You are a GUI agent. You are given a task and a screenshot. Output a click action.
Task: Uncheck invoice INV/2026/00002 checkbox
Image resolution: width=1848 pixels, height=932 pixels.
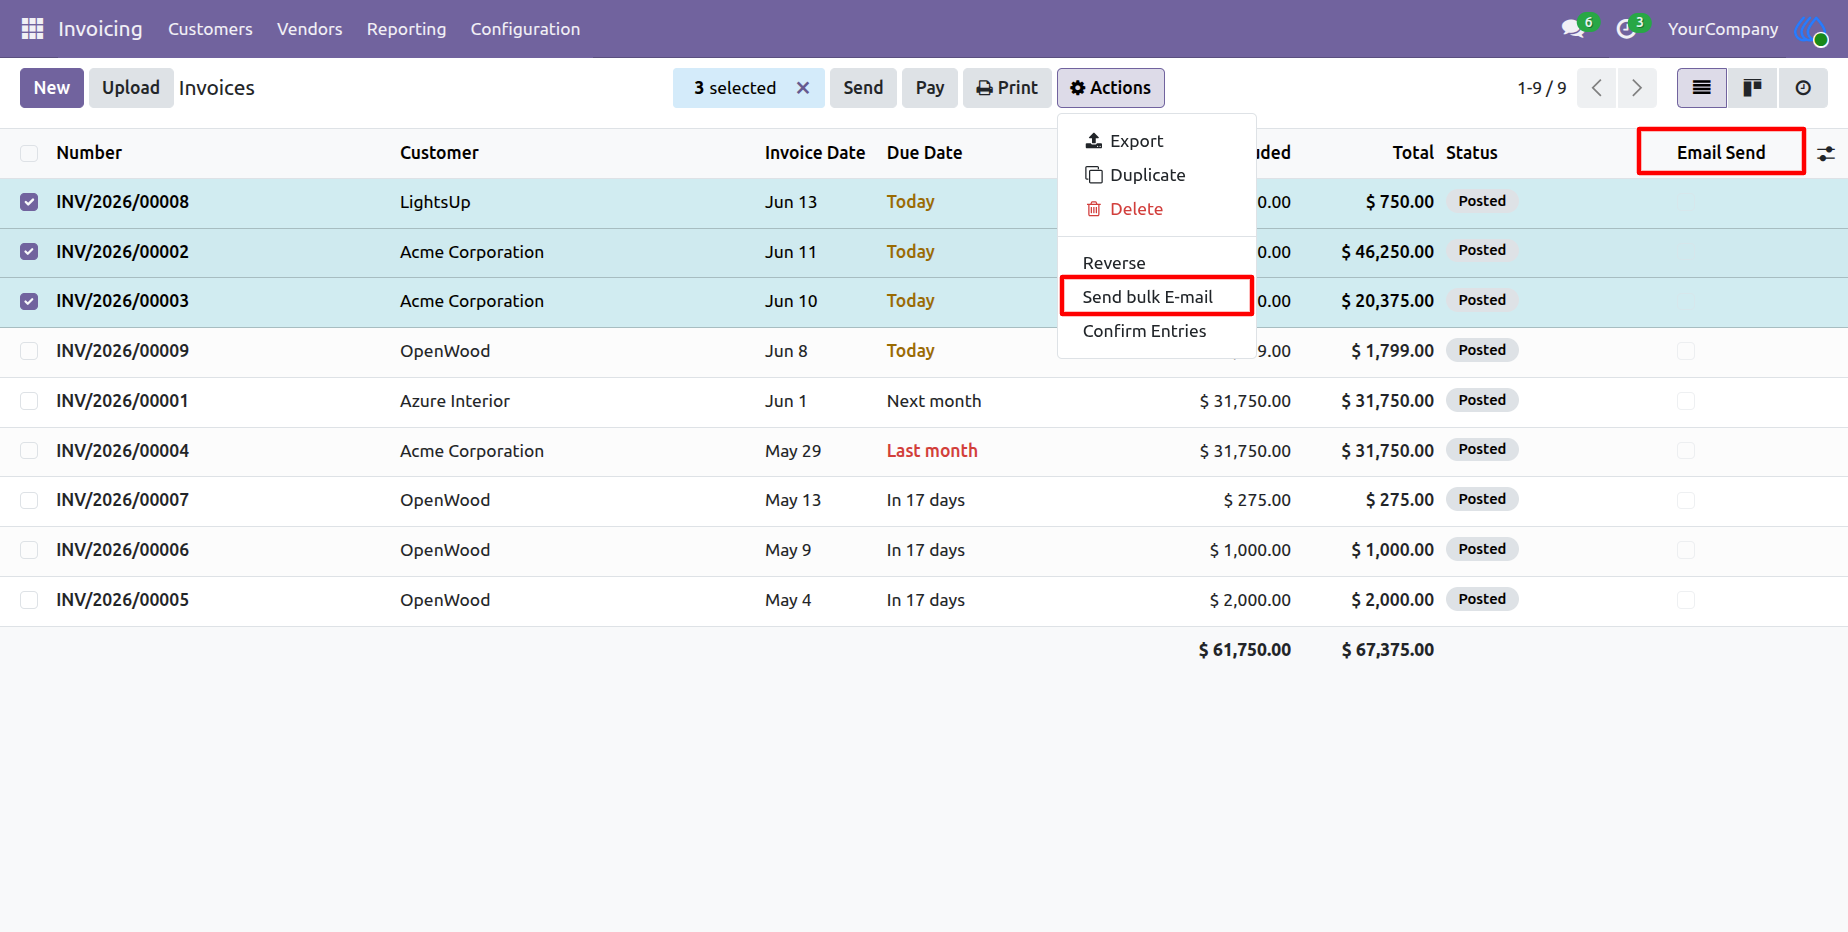point(29,252)
